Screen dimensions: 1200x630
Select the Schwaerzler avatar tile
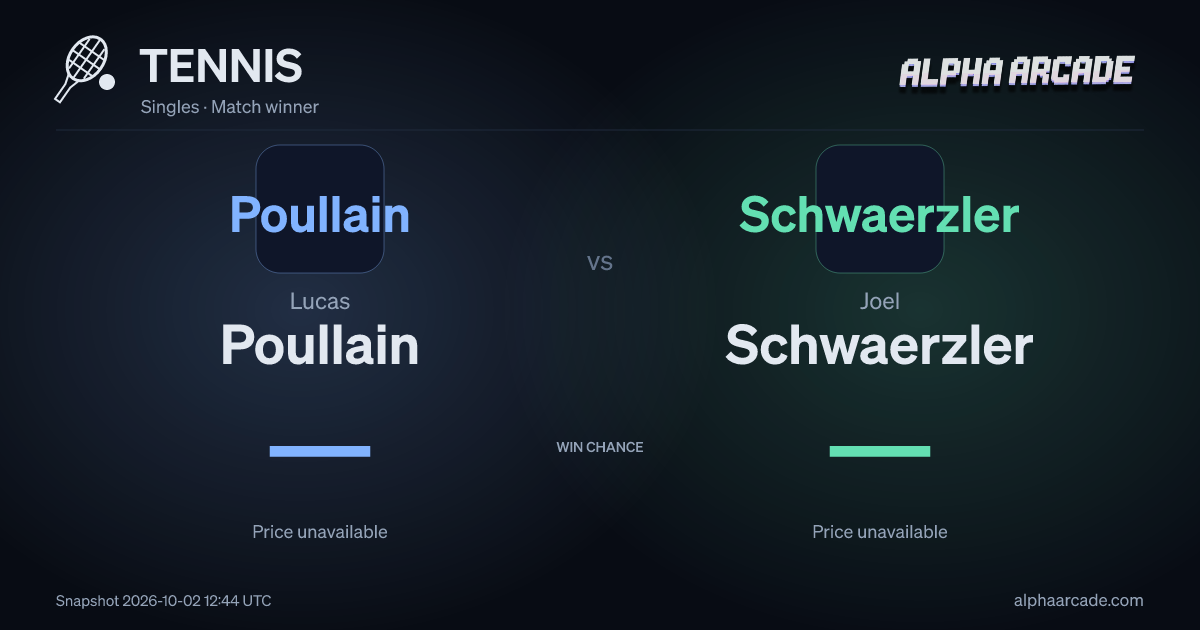pos(880,209)
